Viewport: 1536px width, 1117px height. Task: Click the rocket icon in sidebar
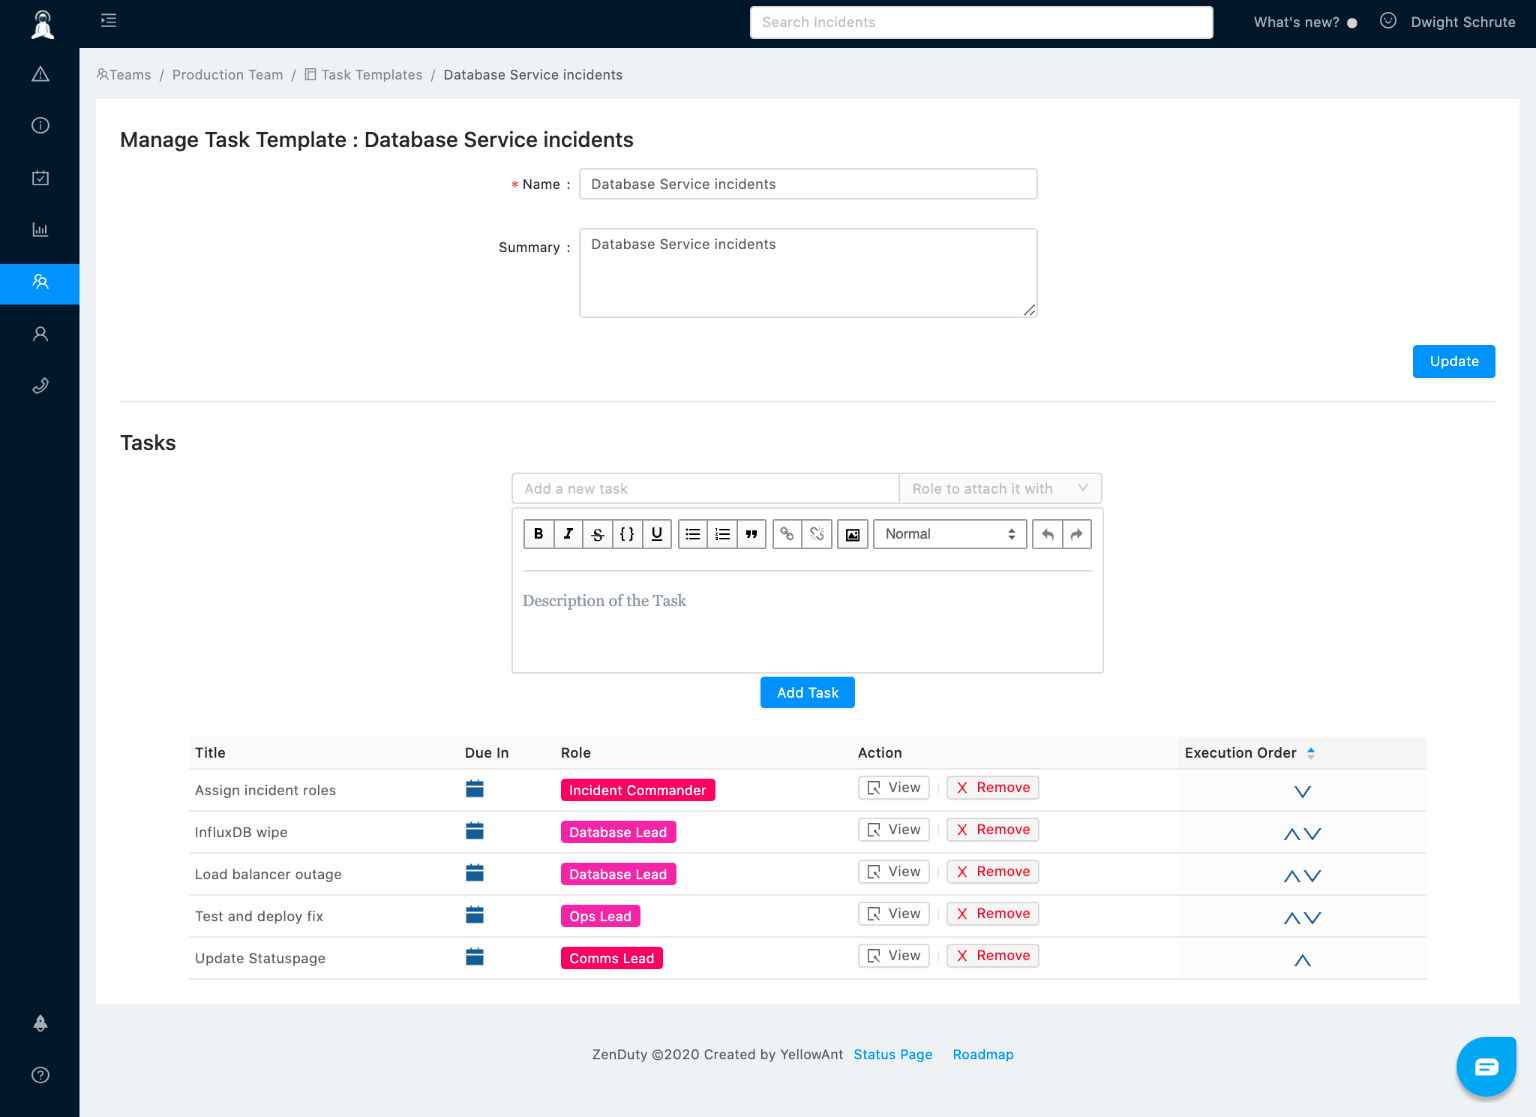40,1023
